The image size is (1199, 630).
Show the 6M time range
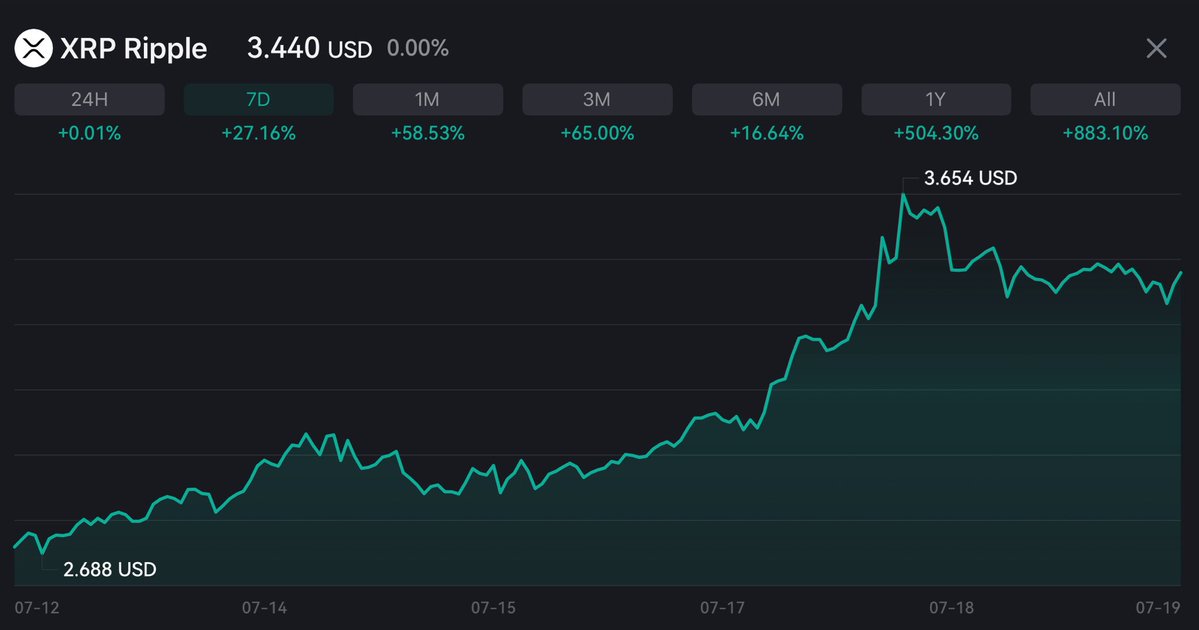[x=767, y=99]
